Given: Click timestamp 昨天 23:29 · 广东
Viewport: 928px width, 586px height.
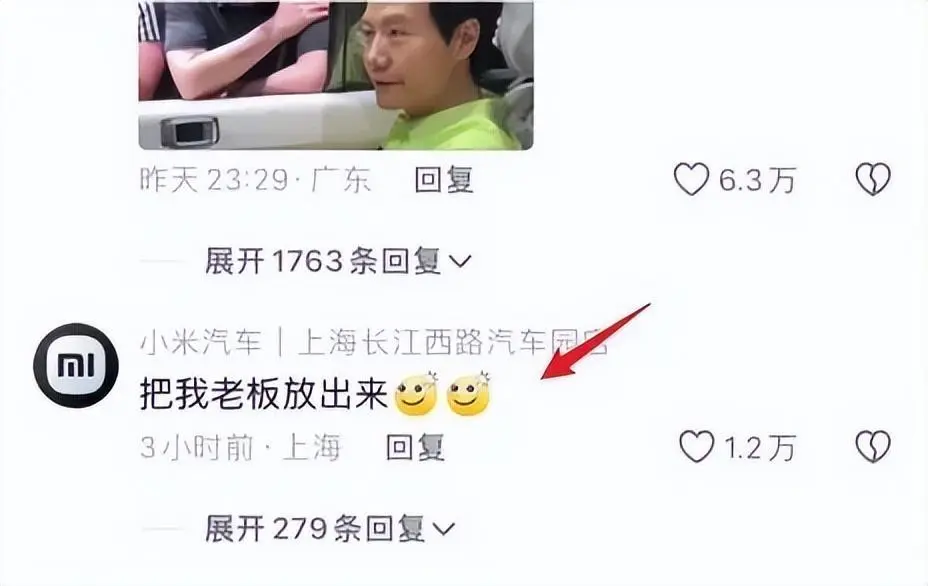Looking at the screenshot, I should pos(256,179).
